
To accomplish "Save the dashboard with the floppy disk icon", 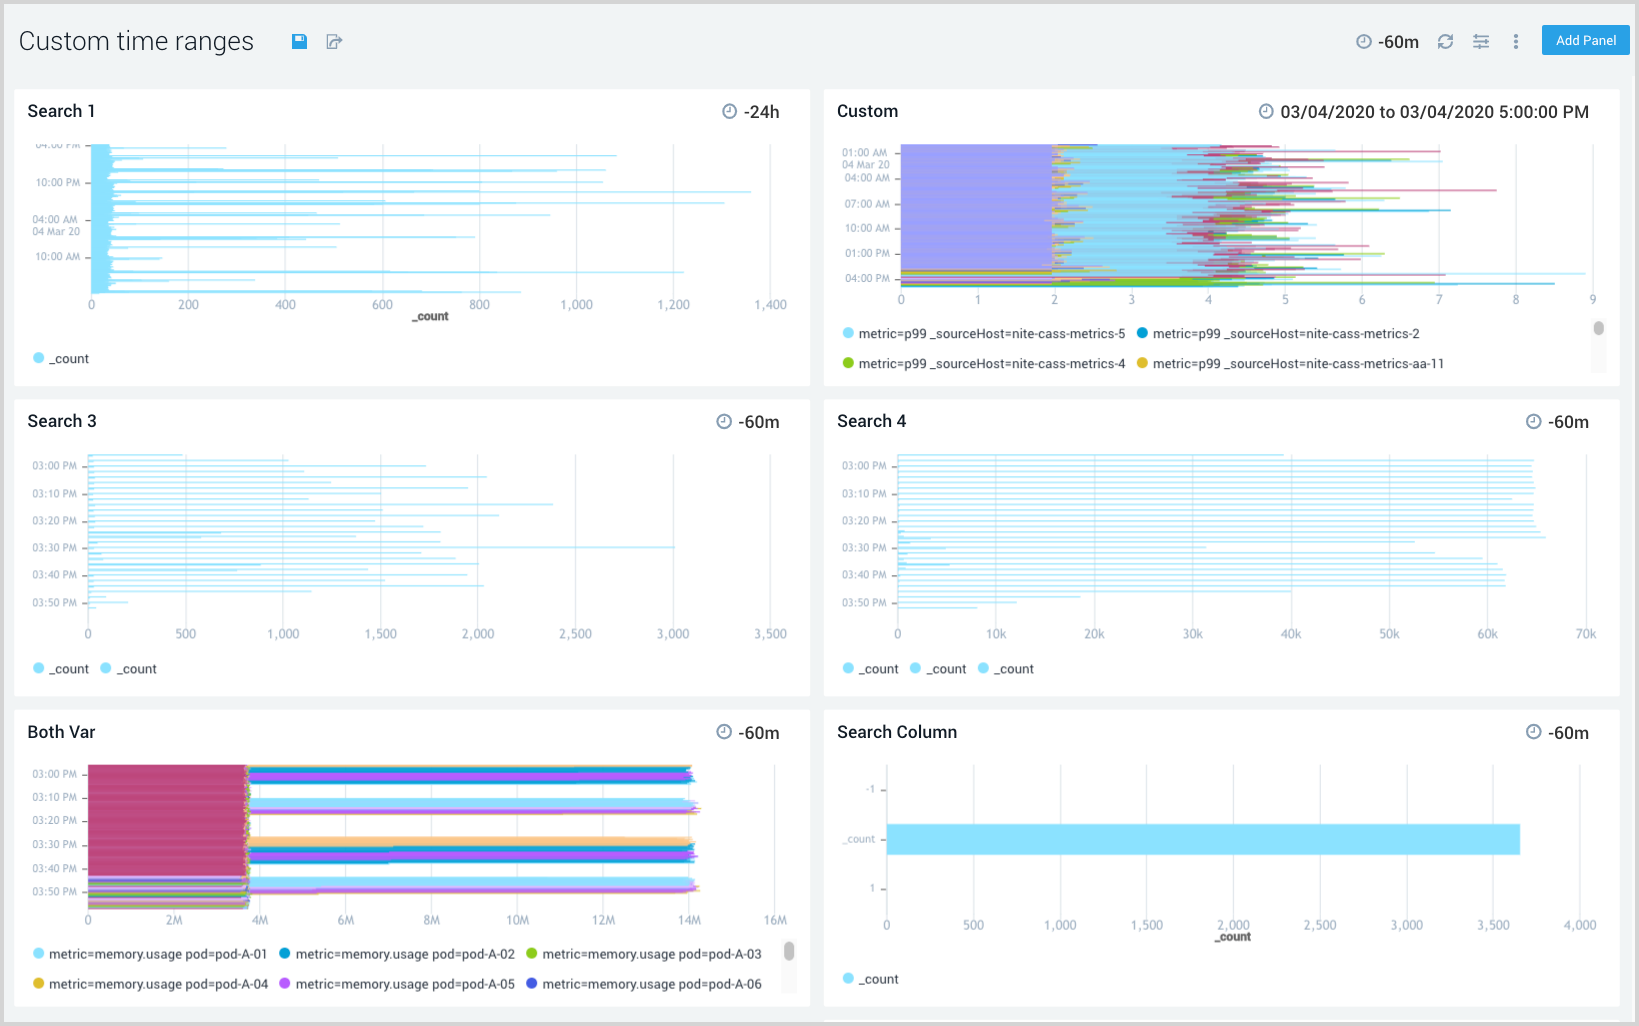I will (x=299, y=41).
